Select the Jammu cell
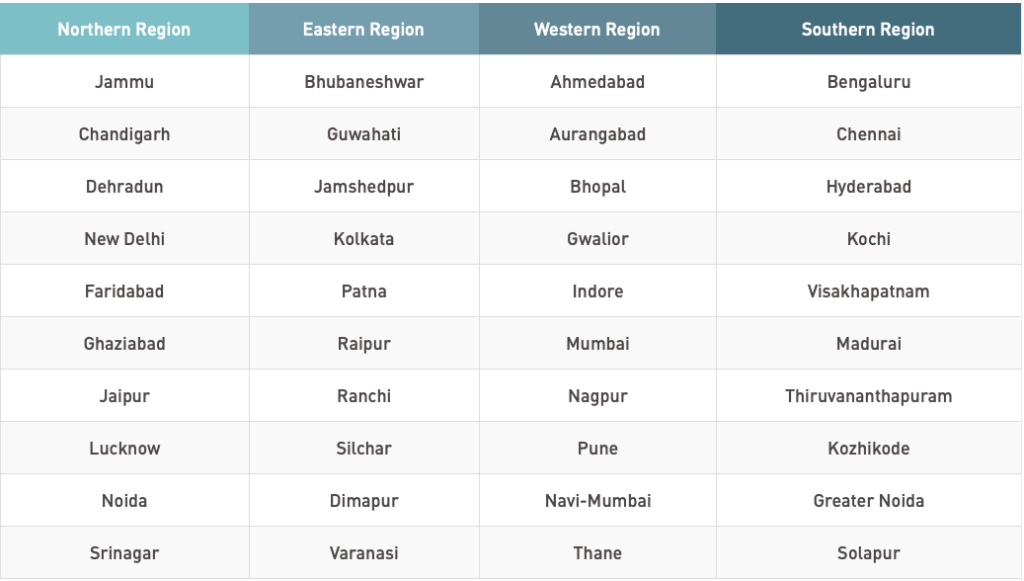 [x=124, y=82]
